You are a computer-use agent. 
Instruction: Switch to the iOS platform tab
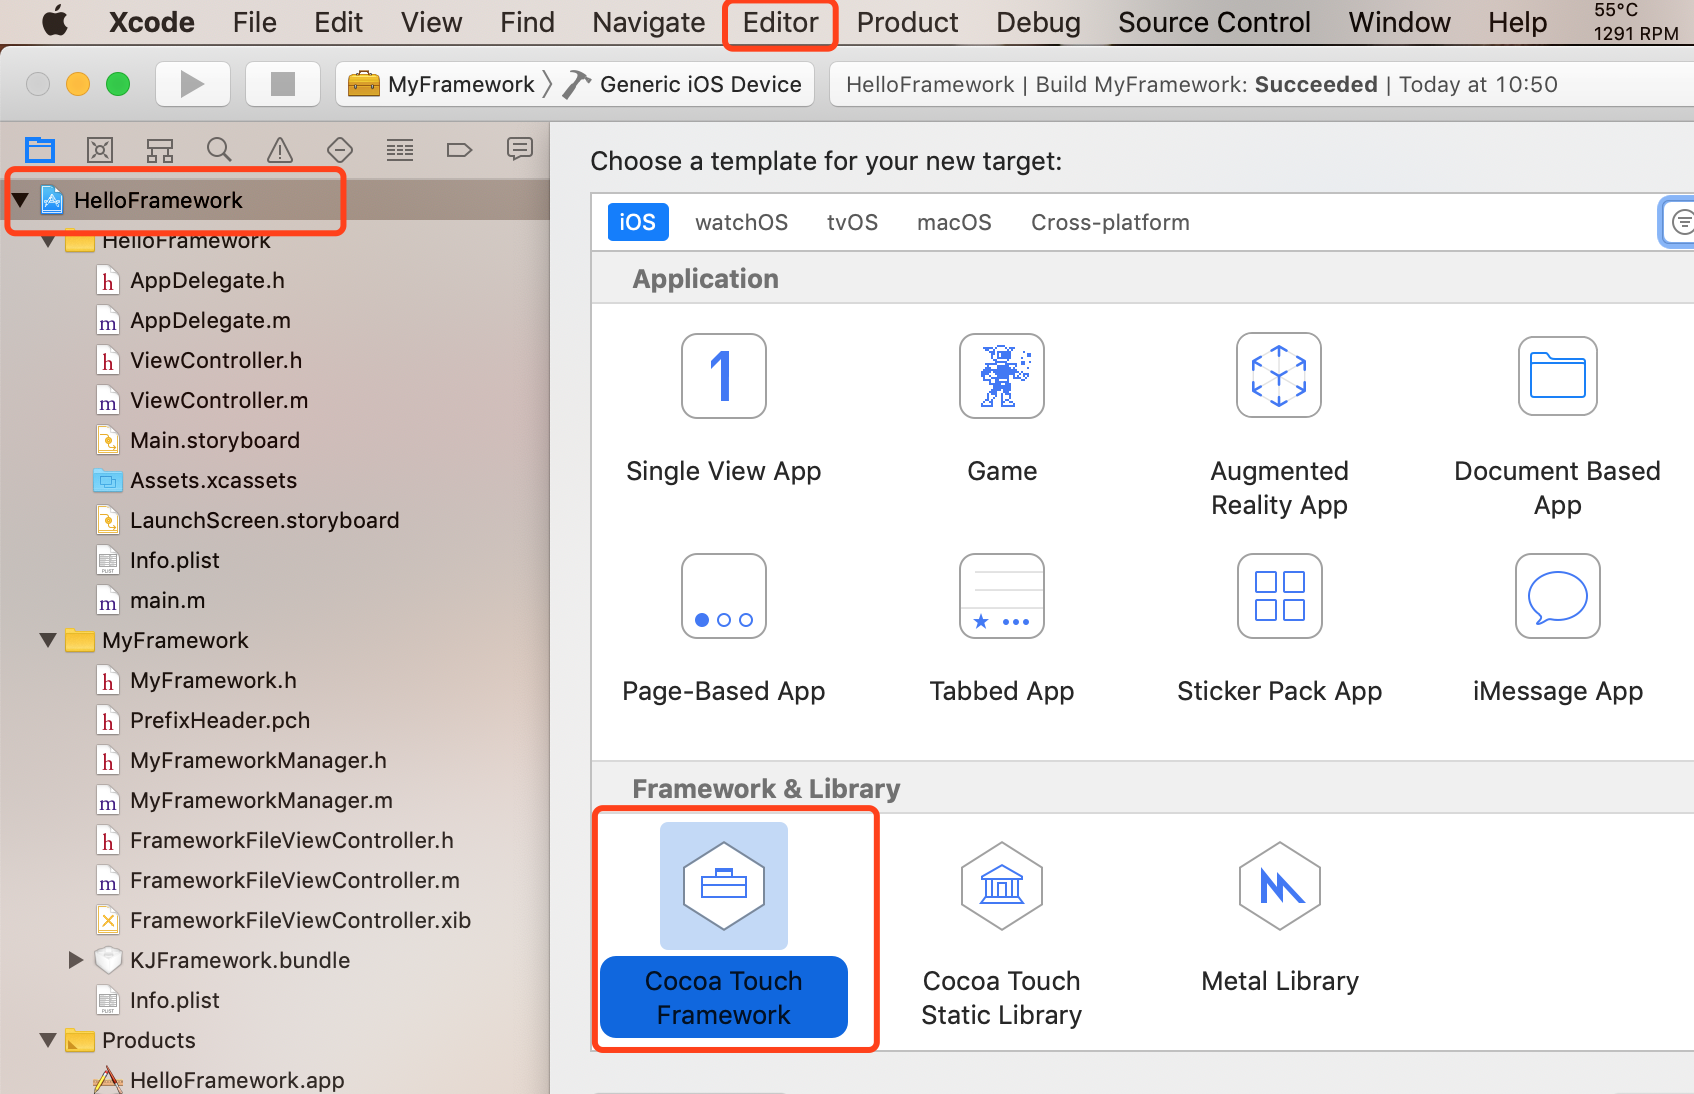[637, 222]
